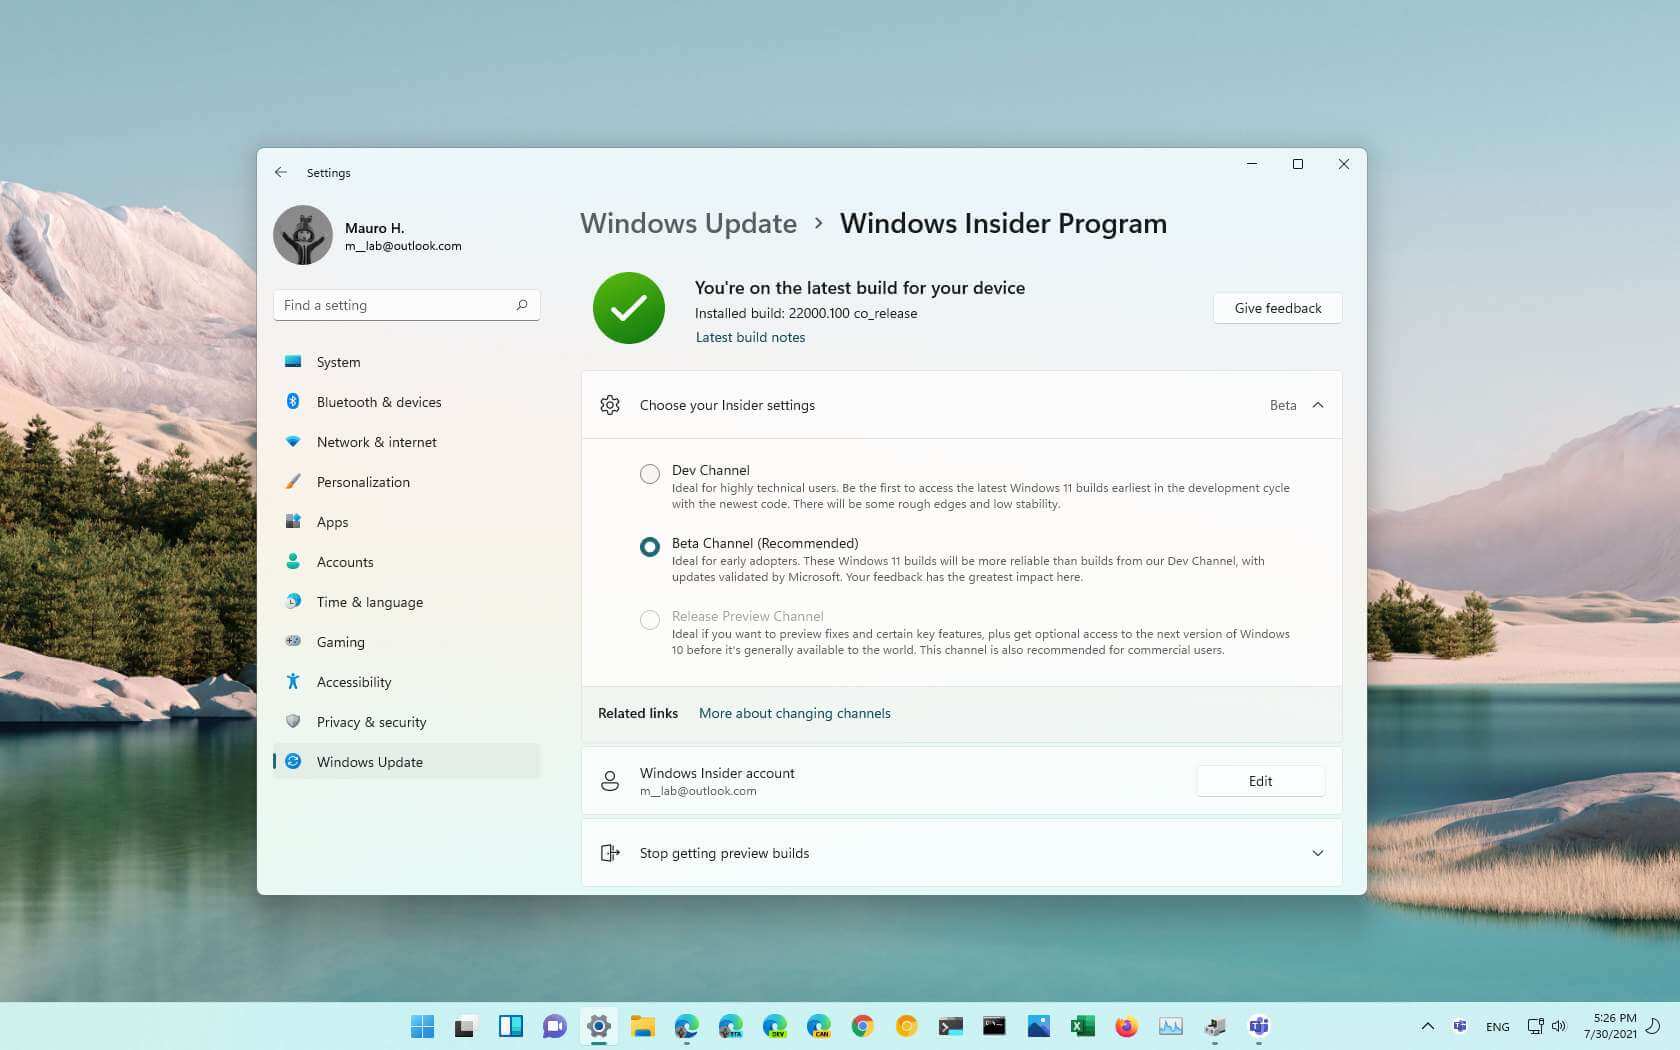Go to Windows Update via the breadcrumb

pos(688,223)
